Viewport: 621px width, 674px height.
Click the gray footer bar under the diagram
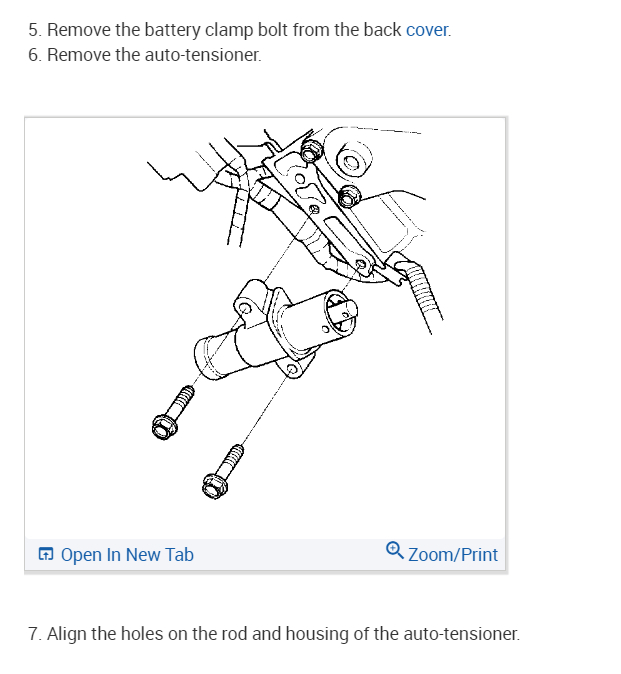(265, 555)
